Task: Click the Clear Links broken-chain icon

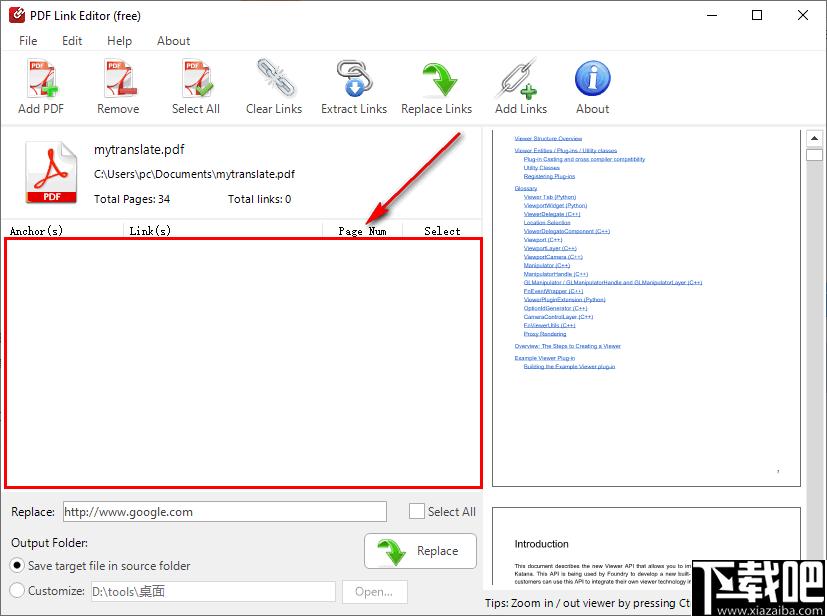Action: pos(275,79)
